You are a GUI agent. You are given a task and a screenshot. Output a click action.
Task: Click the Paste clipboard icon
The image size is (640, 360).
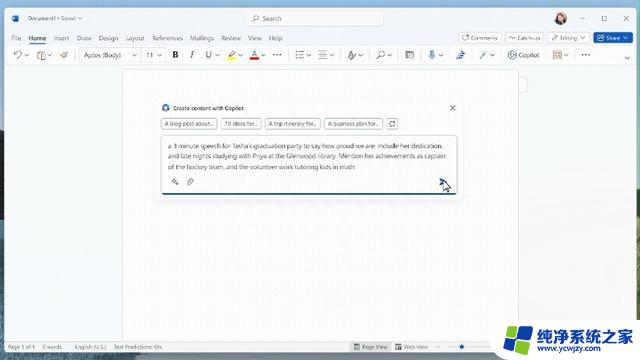pos(41,55)
